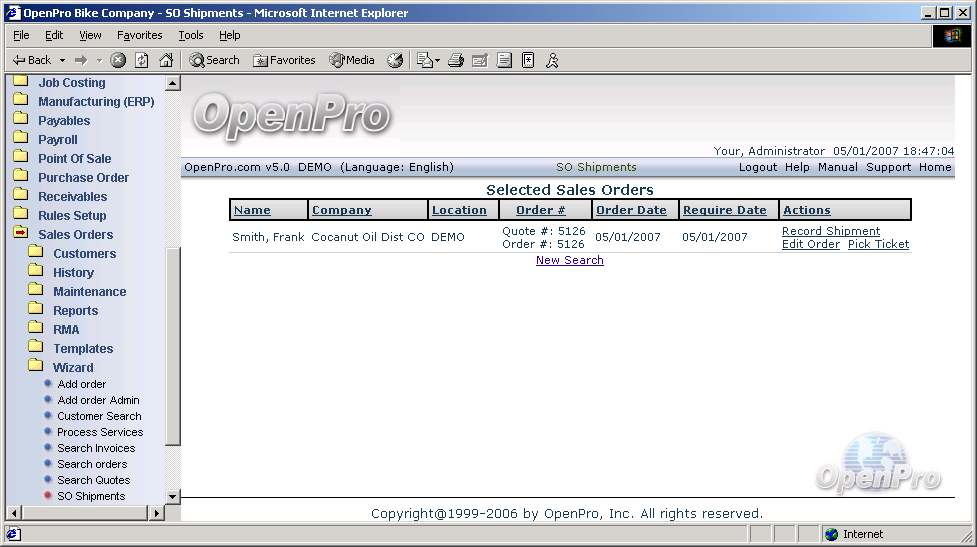Image resolution: width=977 pixels, height=547 pixels.
Task: Sort by Order Date column header
Action: pyautogui.click(x=631, y=210)
